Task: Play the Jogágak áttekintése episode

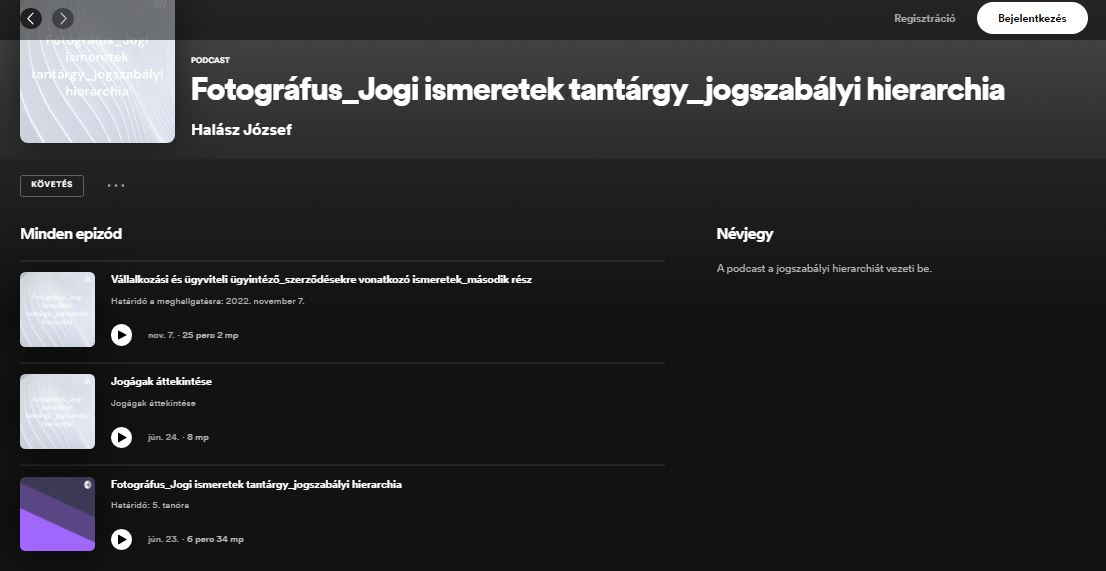Action: [x=121, y=437]
